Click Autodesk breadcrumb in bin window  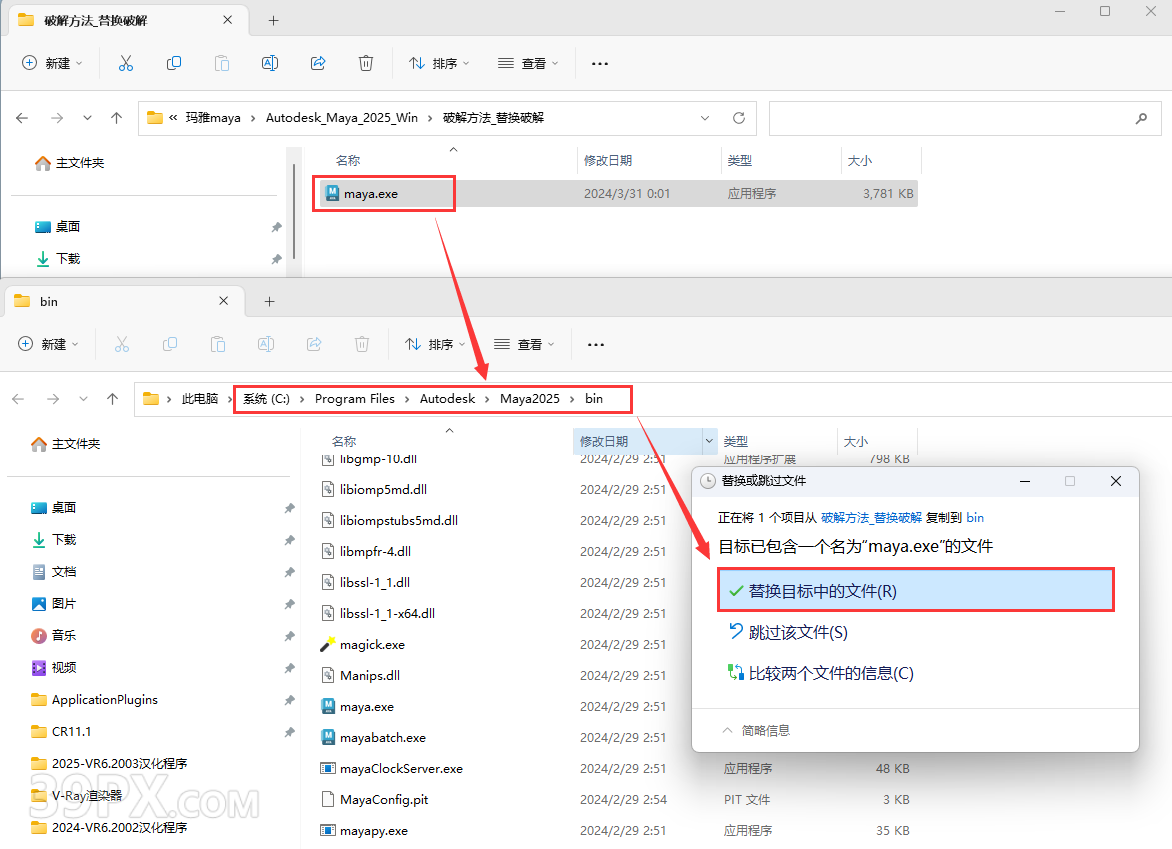pos(447,399)
